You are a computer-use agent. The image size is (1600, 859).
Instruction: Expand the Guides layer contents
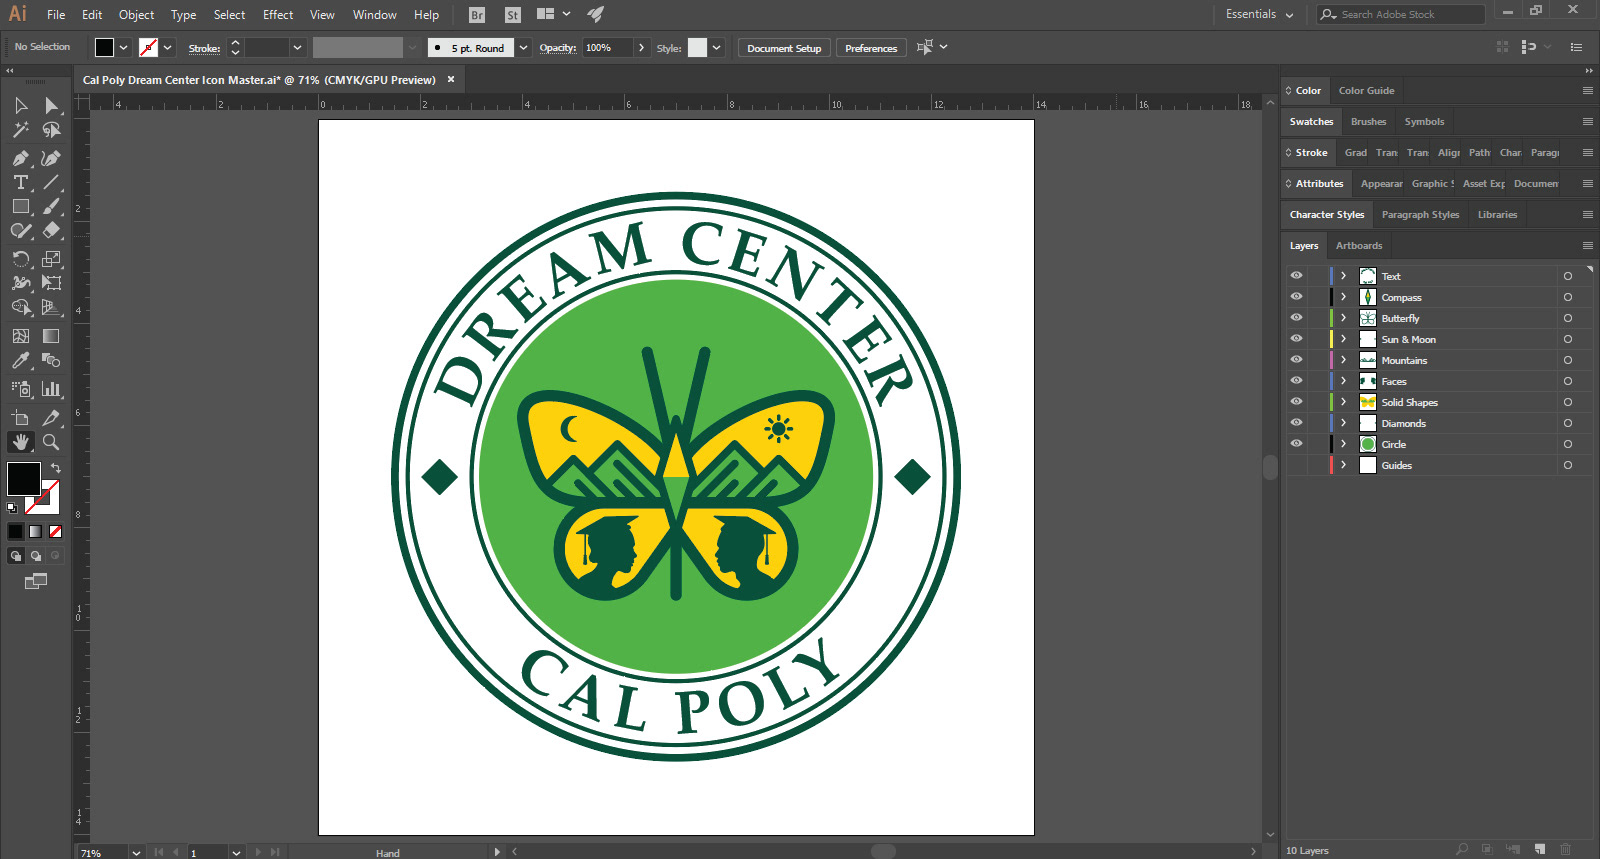click(x=1344, y=465)
